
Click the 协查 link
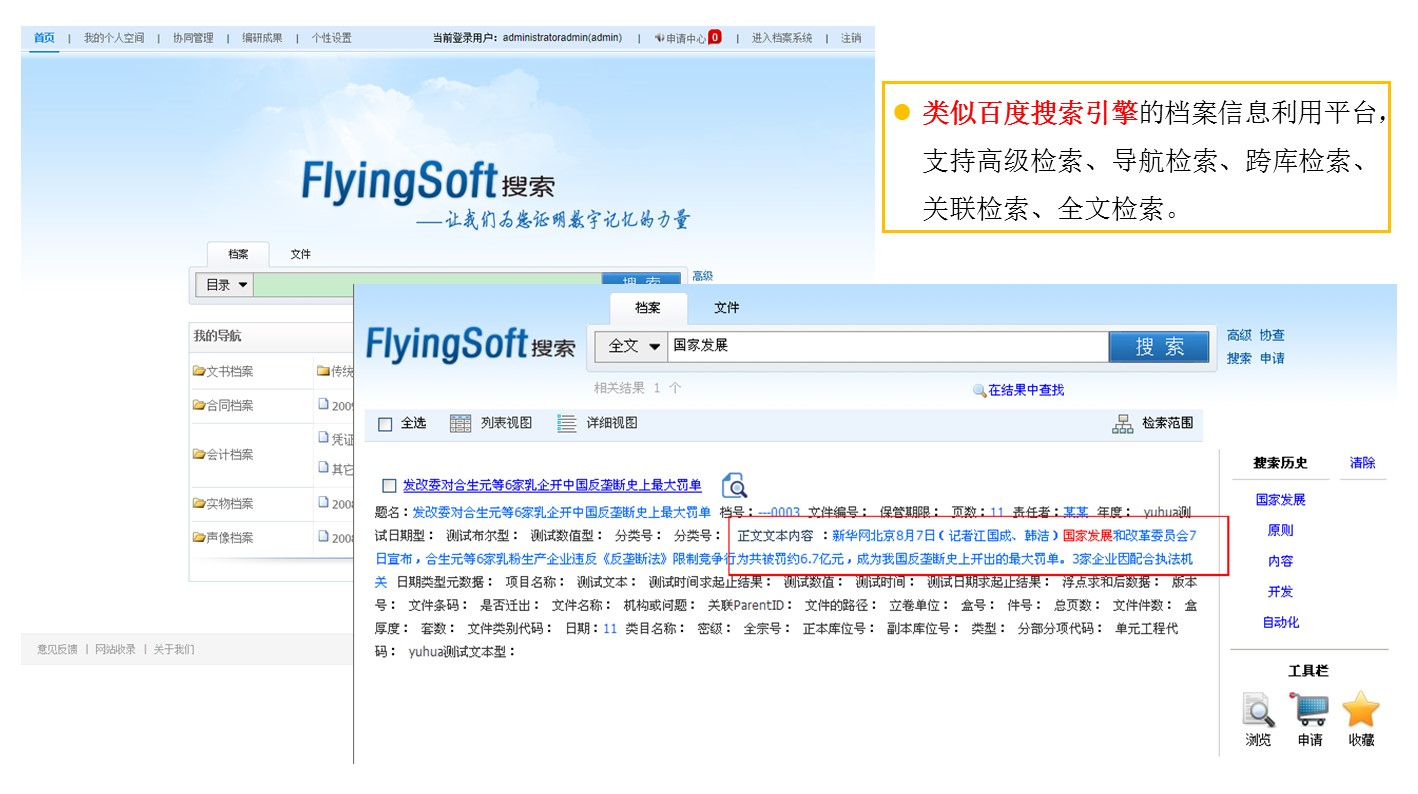pyautogui.click(x=1272, y=335)
